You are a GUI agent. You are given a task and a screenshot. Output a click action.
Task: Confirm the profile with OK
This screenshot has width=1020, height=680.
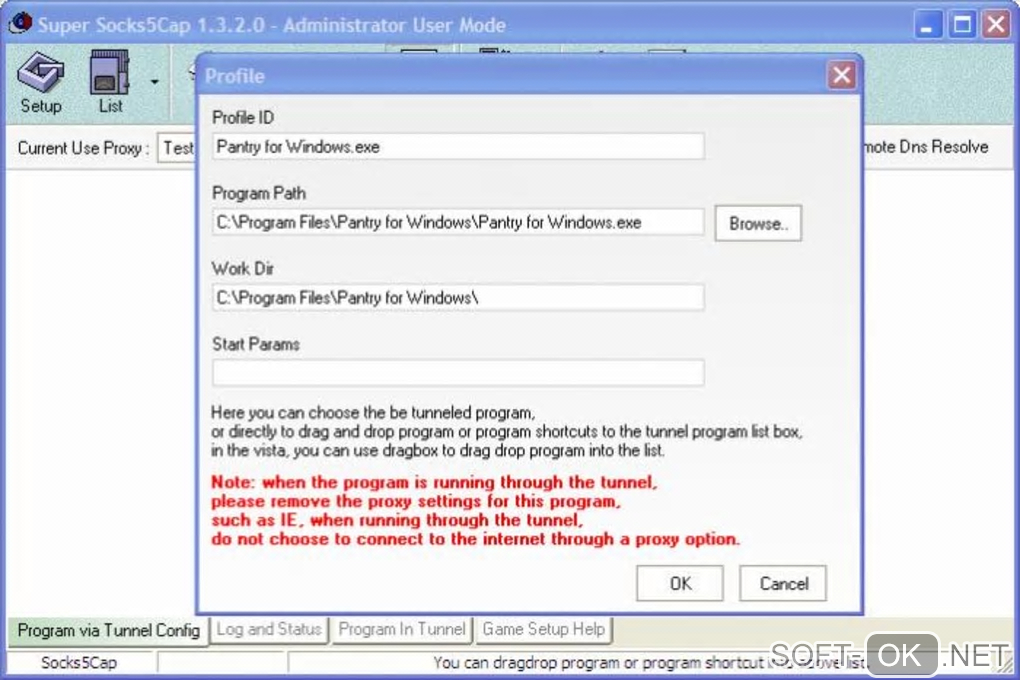pos(680,583)
